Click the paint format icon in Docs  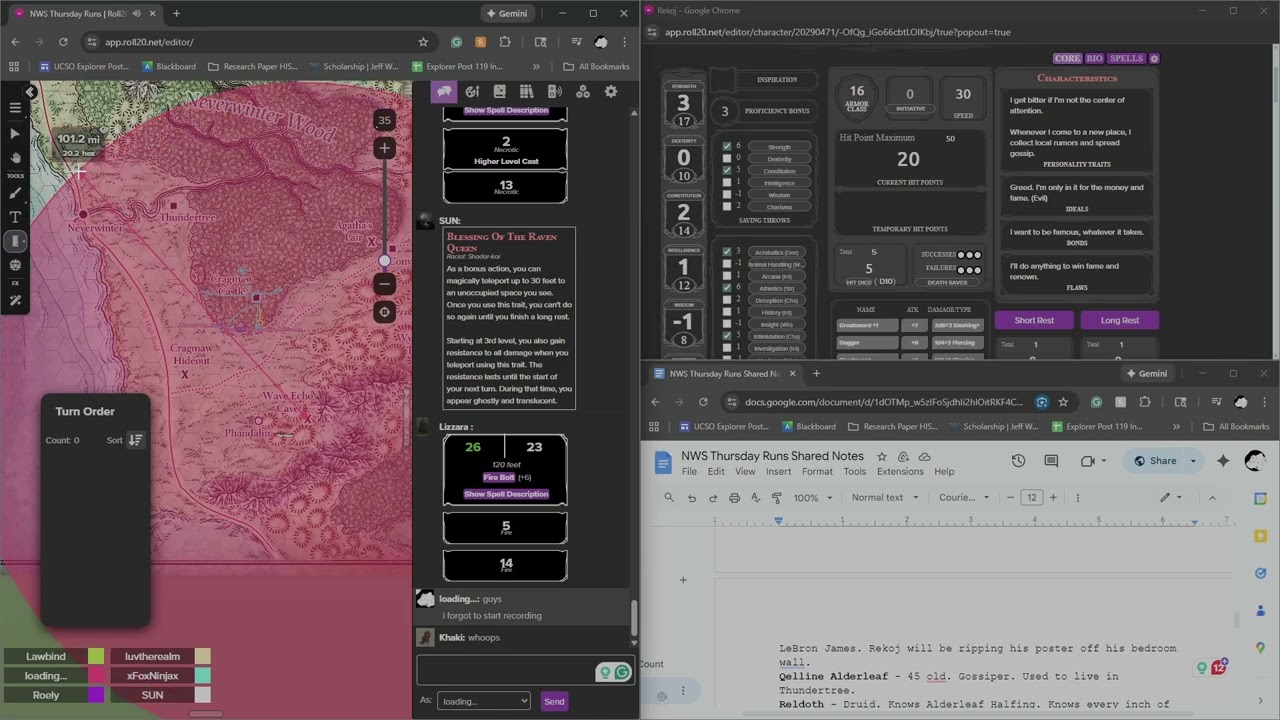click(x=777, y=498)
